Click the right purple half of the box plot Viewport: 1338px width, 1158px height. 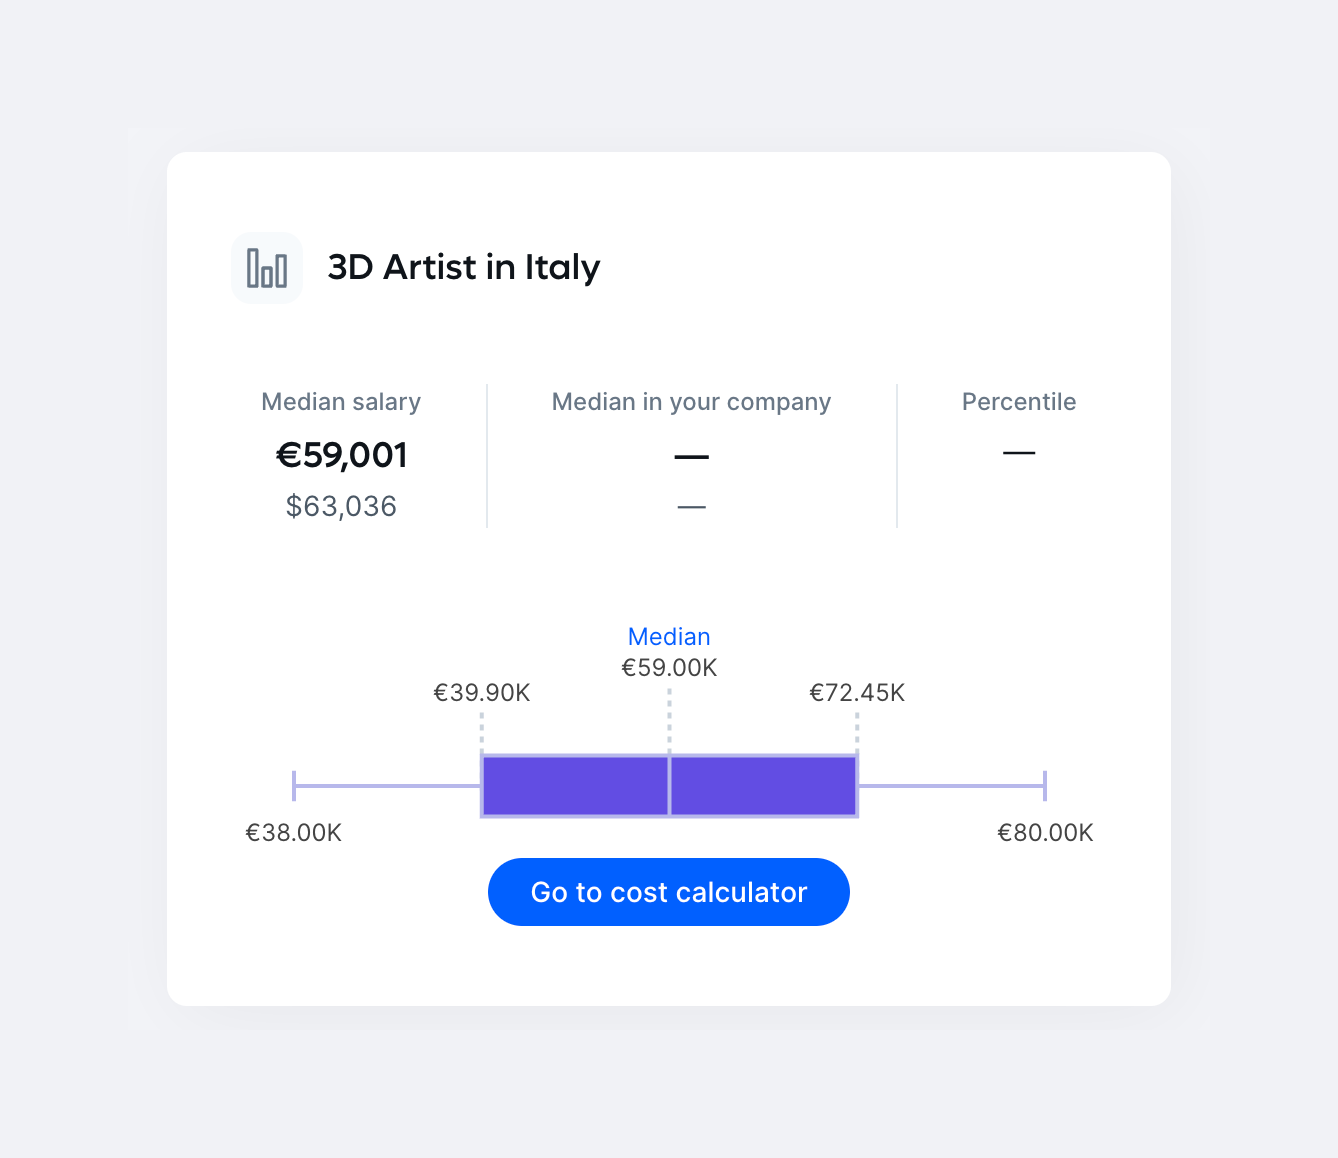click(763, 786)
